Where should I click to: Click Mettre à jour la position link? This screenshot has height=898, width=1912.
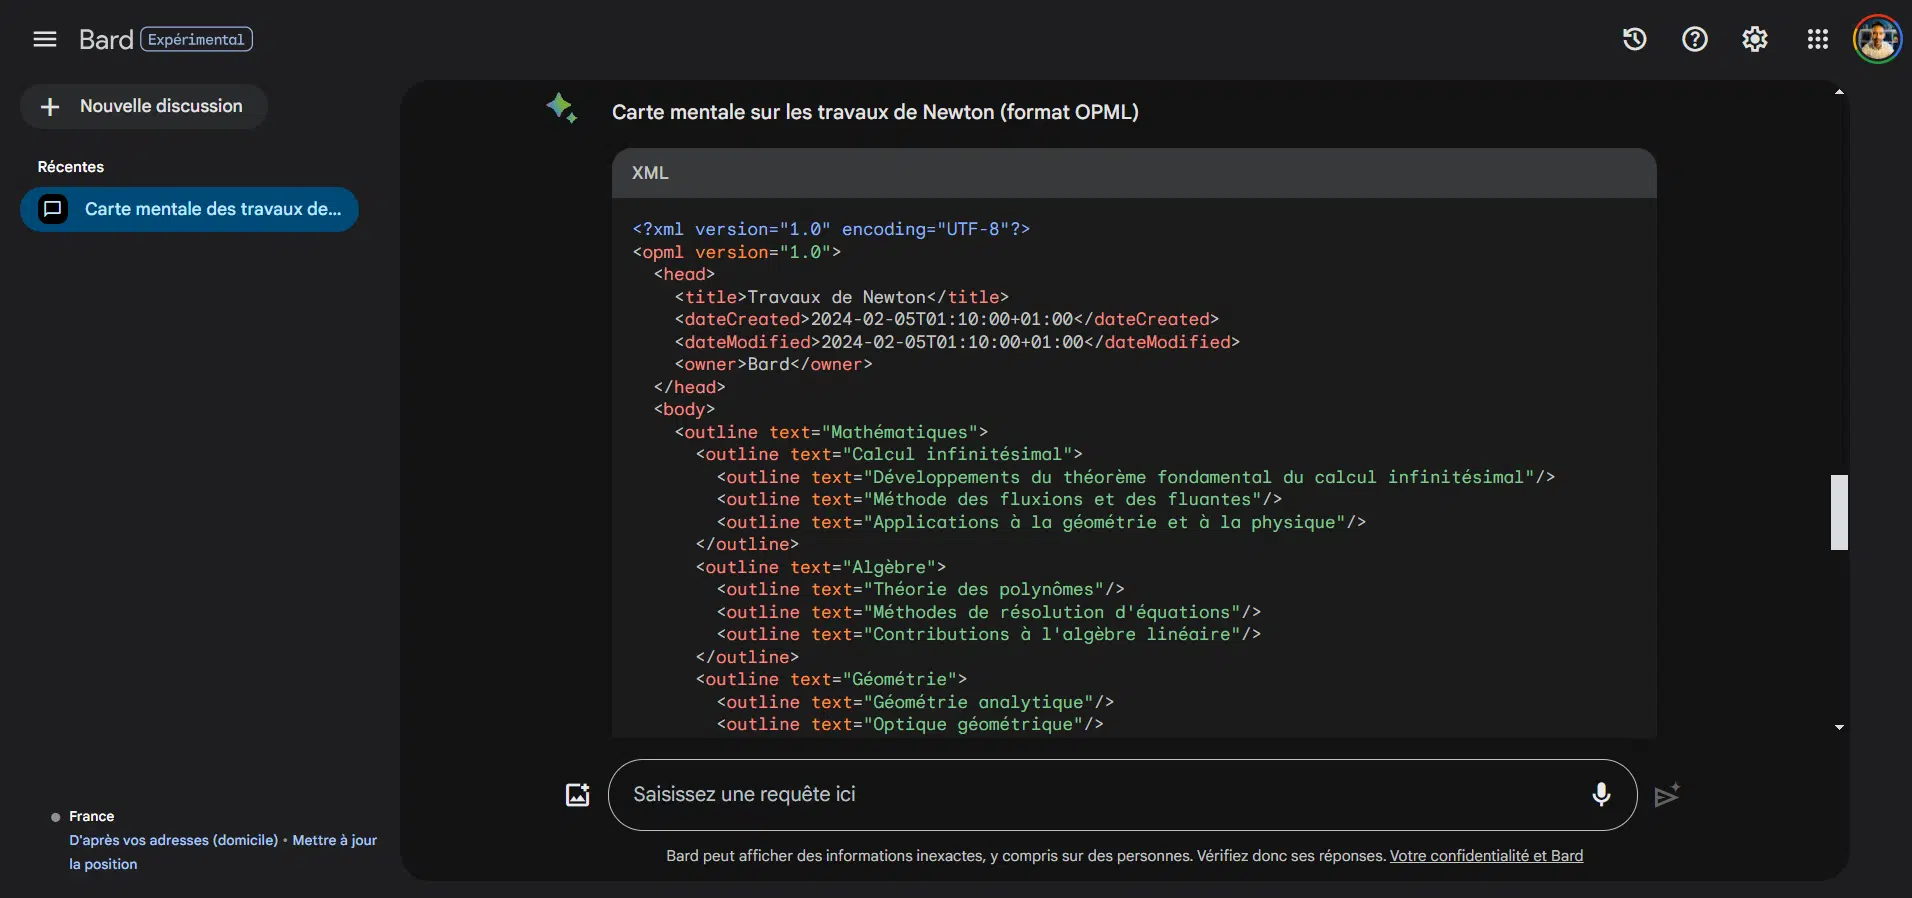coord(334,840)
